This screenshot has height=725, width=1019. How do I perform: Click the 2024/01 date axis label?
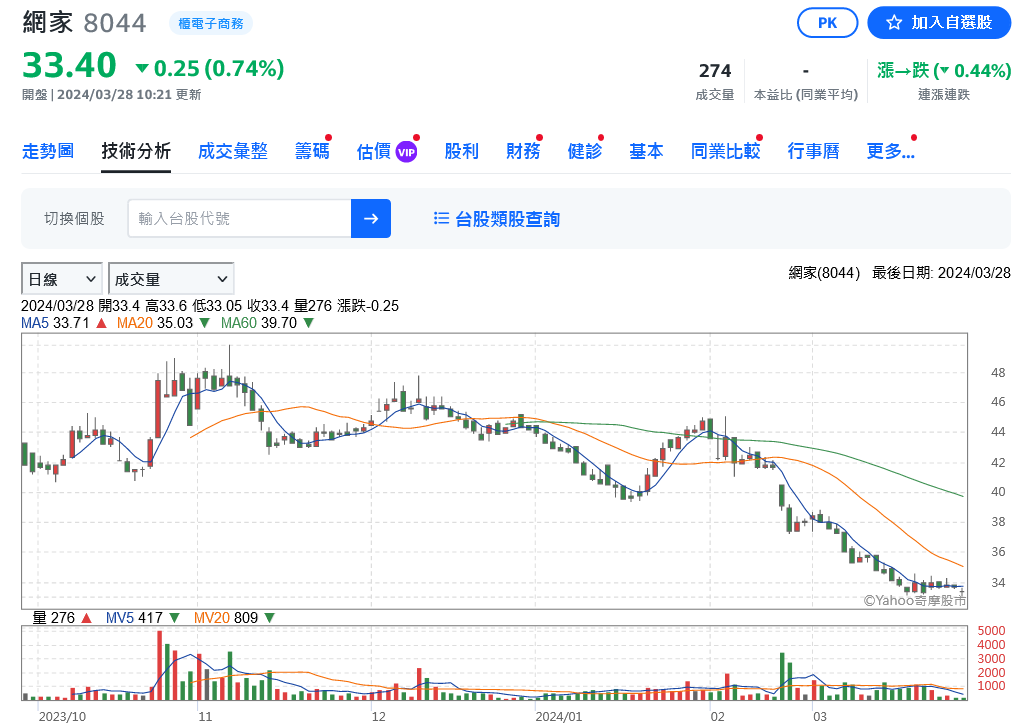click(559, 717)
